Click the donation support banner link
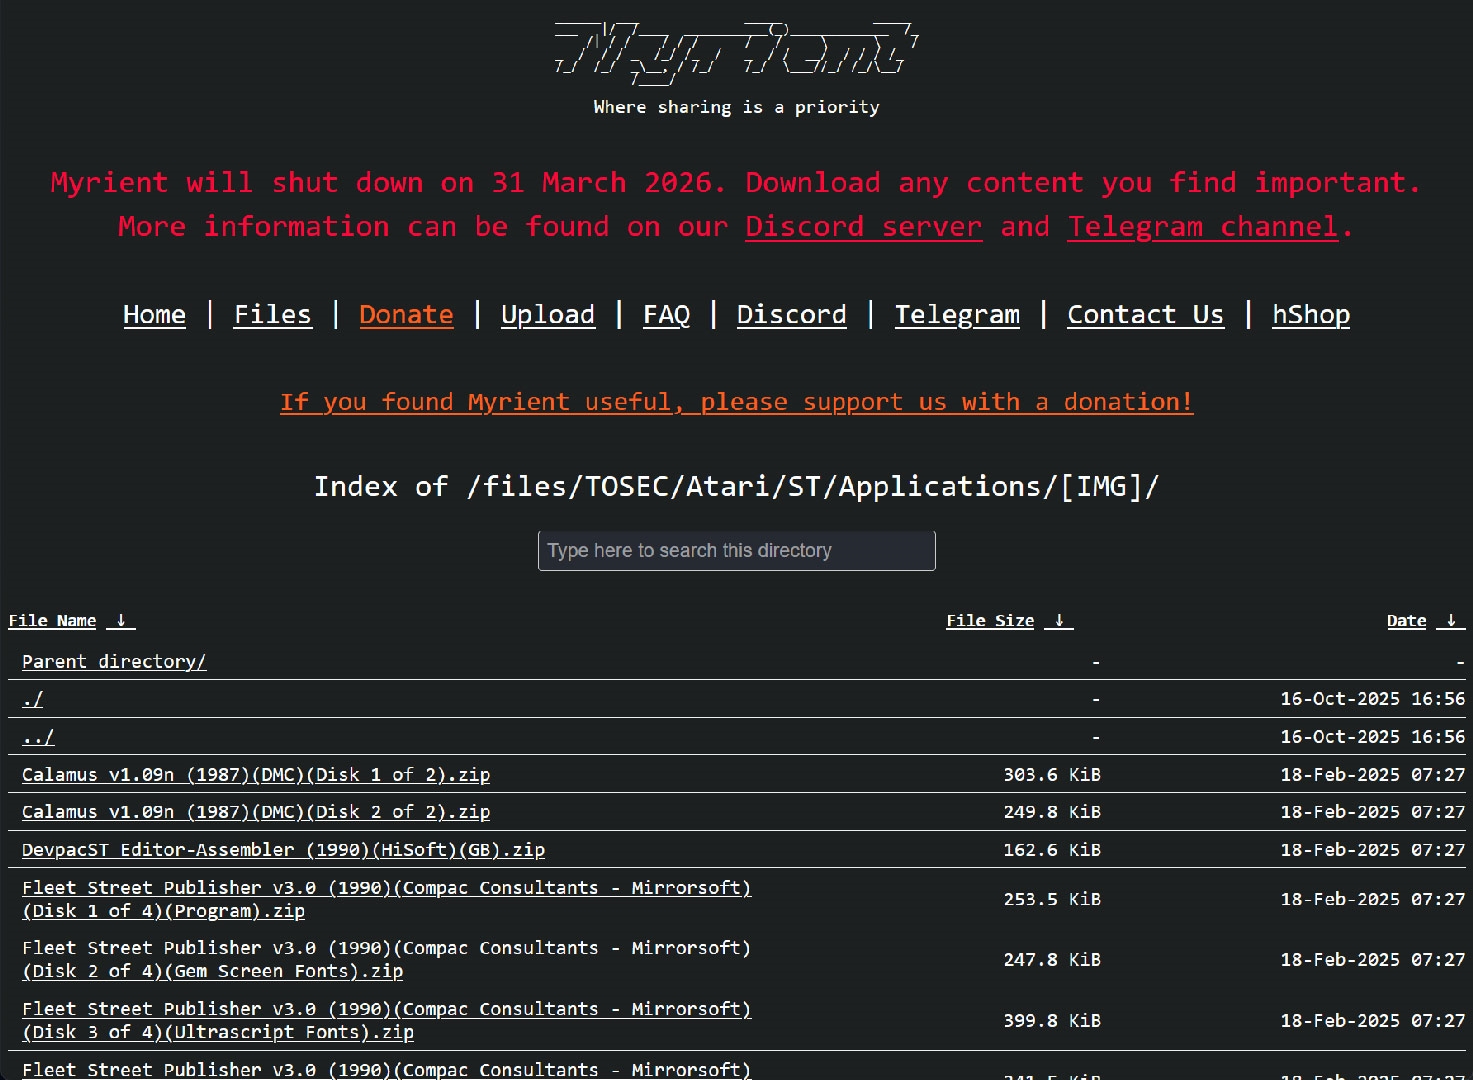 pyautogui.click(x=736, y=402)
